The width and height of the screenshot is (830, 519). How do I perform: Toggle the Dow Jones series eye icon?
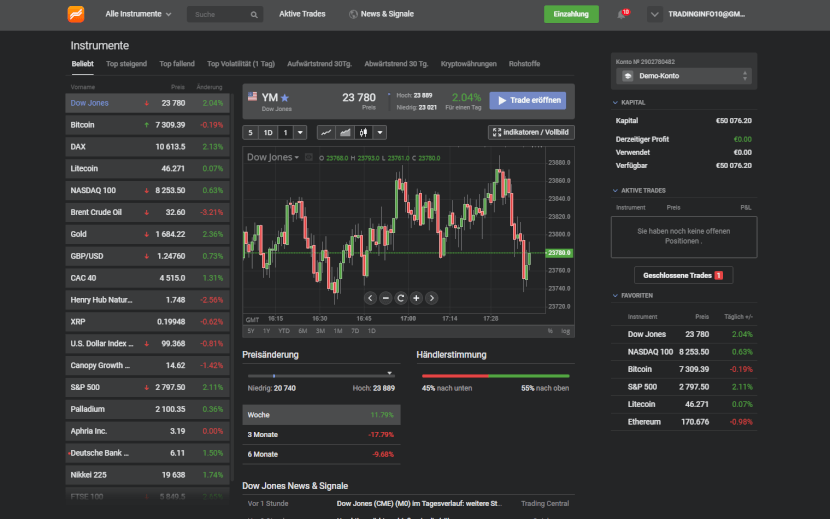(309, 157)
